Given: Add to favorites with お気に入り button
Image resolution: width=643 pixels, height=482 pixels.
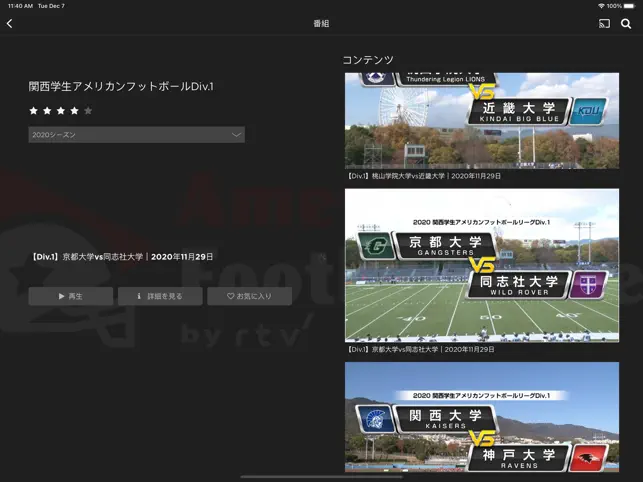Looking at the screenshot, I should click(x=249, y=296).
